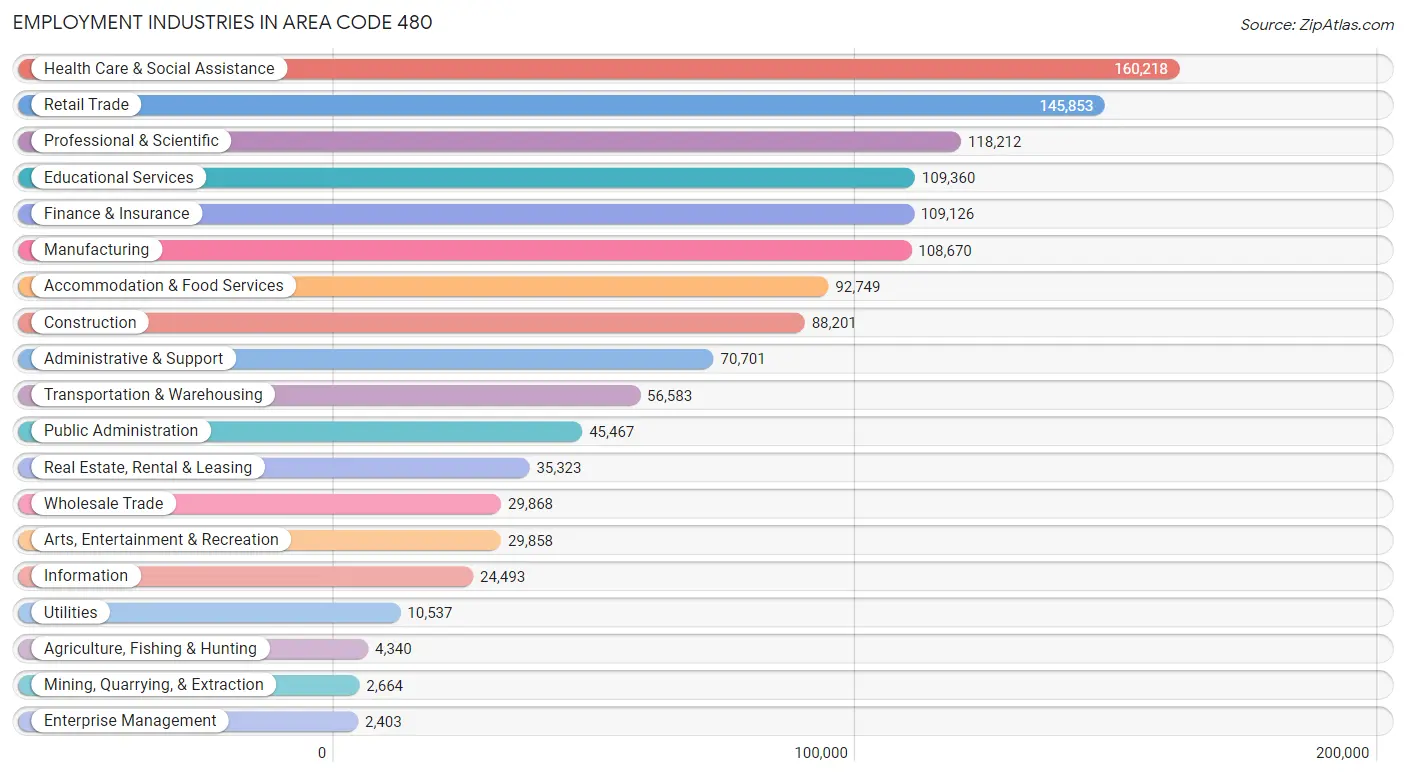Select the 45,467 value
The width and height of the screenshot is (1406, 776).
point(612,432)
